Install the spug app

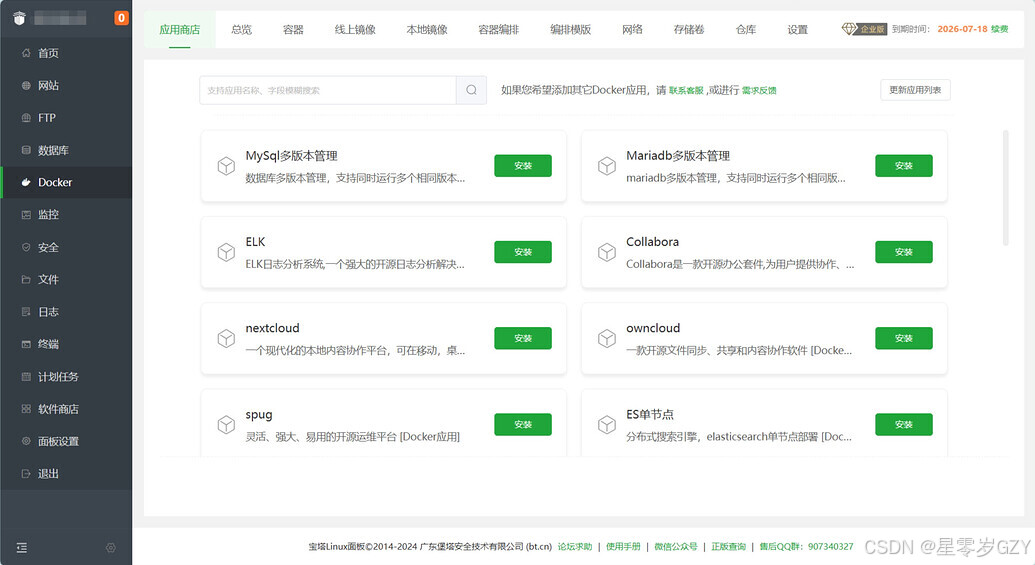click(523, 424)
